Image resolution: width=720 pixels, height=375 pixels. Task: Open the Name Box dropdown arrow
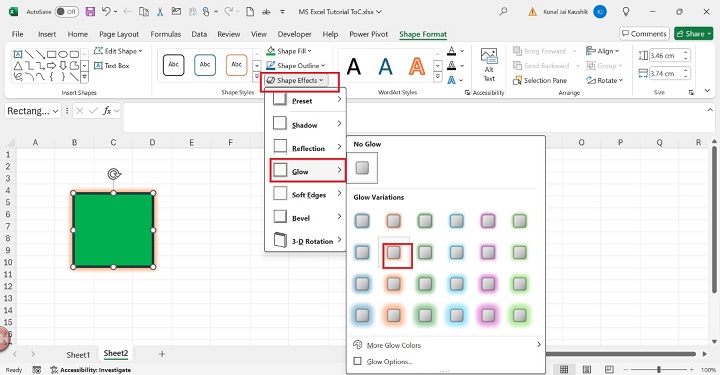tap(56, 111)
